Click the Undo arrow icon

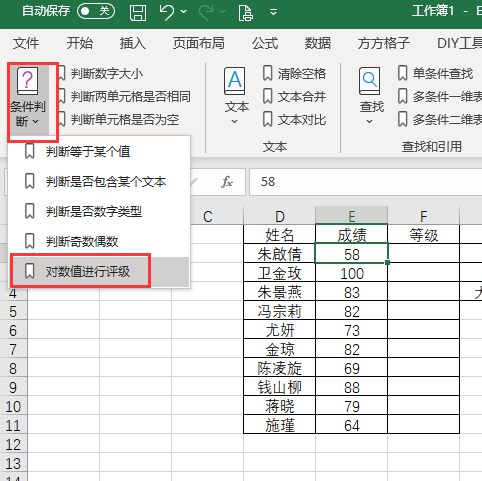tap(167, 12)
